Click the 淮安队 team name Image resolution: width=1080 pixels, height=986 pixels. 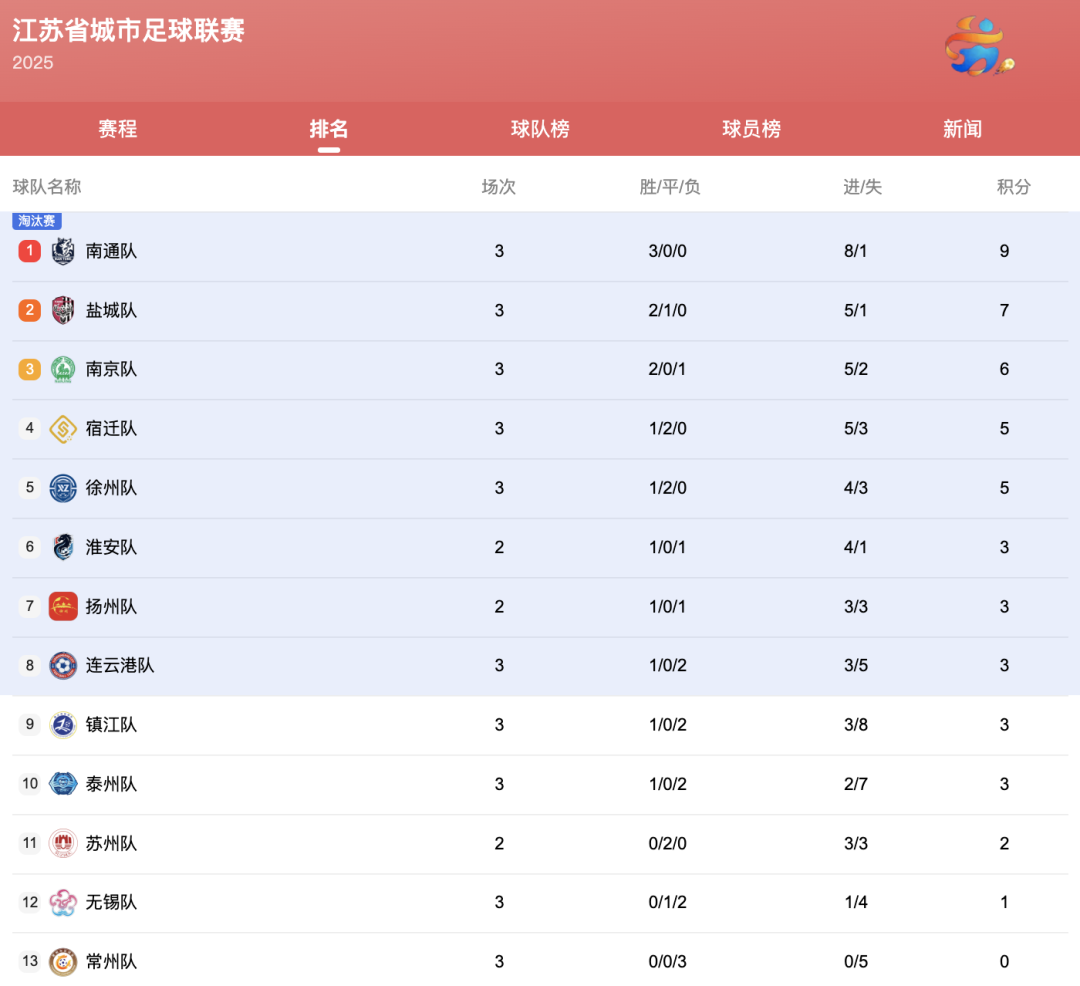point(111,547)
